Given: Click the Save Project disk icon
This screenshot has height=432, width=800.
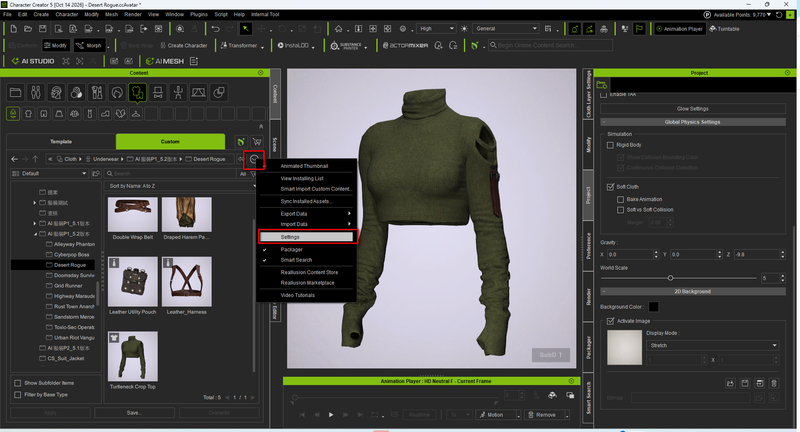Looking at the screenshot, I should pyautogui.click(x=43, y=29).
